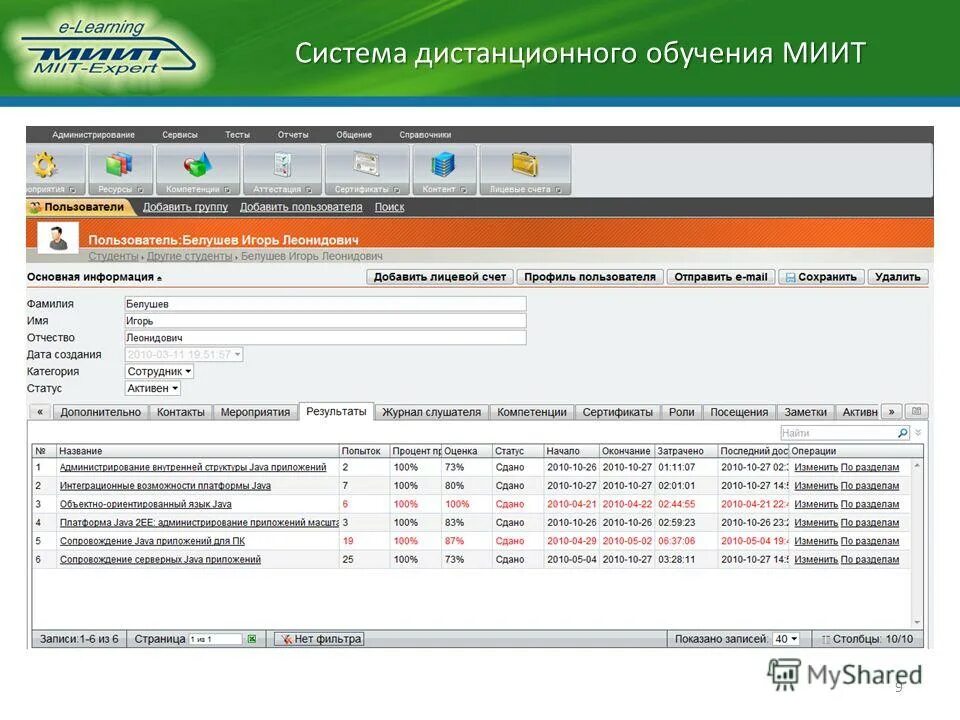Open the Статус Активен dropdown
Image resolution: width=960 pixels, height=720 pixels.
tap(152, 388)
